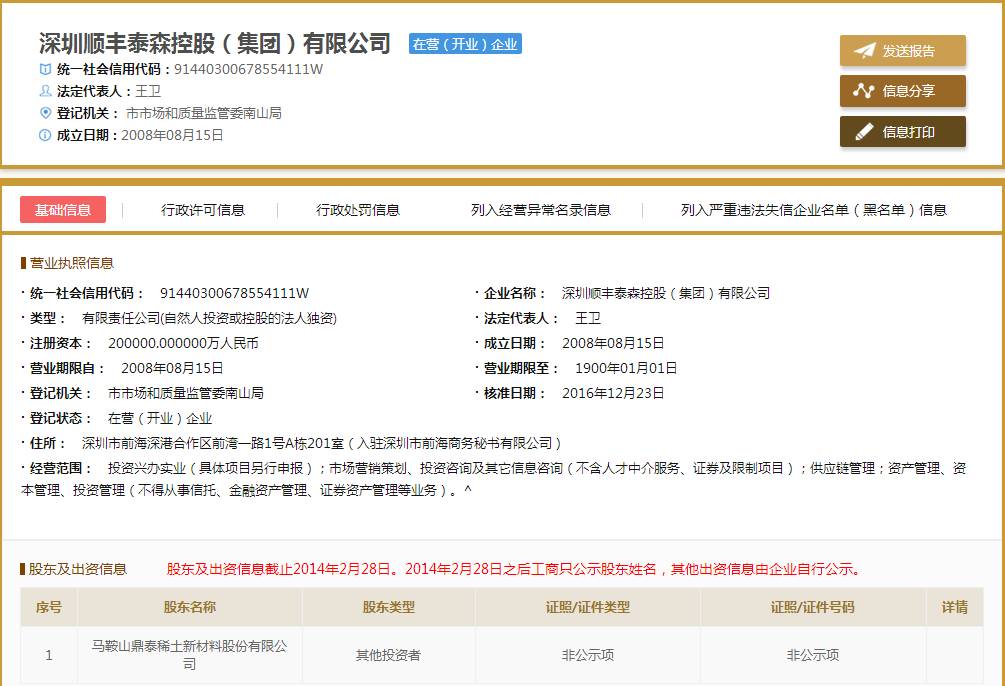Click 登记机关 value in license info

(186, 393)
